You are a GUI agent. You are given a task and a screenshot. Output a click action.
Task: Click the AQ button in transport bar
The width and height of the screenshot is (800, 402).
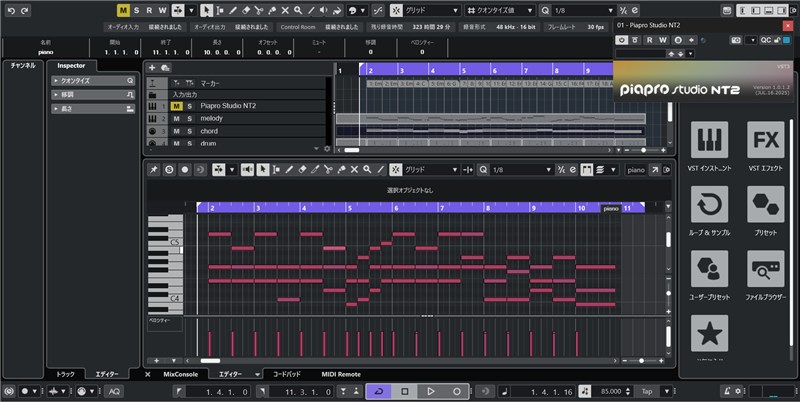114,391
